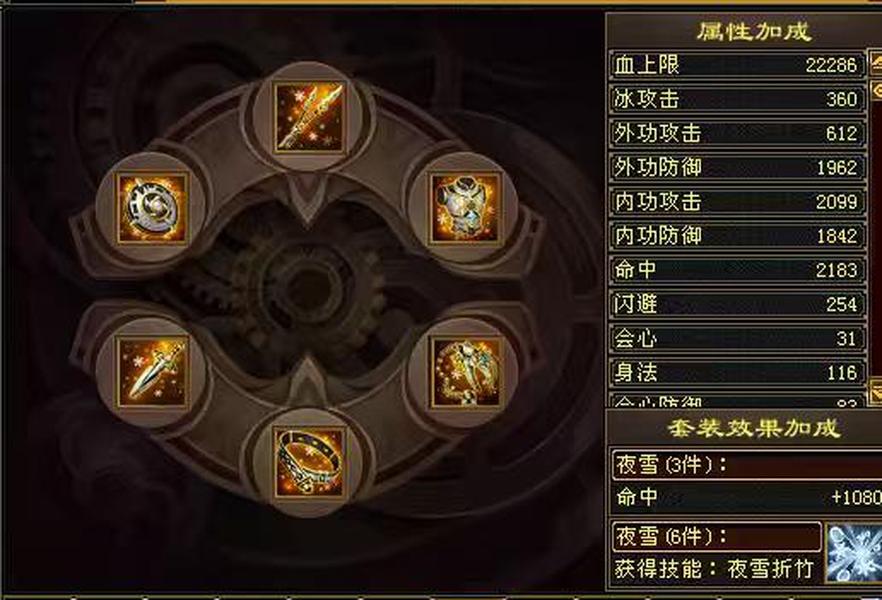The height and width of the screenshot is (600, 882).
Task: Select the 血上限 attribute row
Action: click(737, 65)
